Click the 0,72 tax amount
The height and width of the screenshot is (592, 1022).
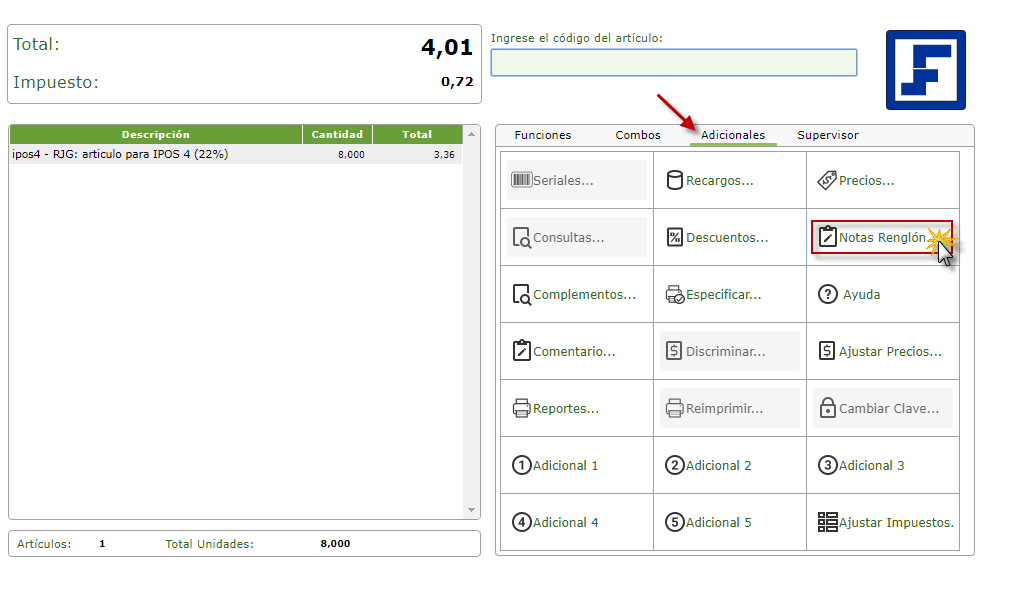pos(457,81)
